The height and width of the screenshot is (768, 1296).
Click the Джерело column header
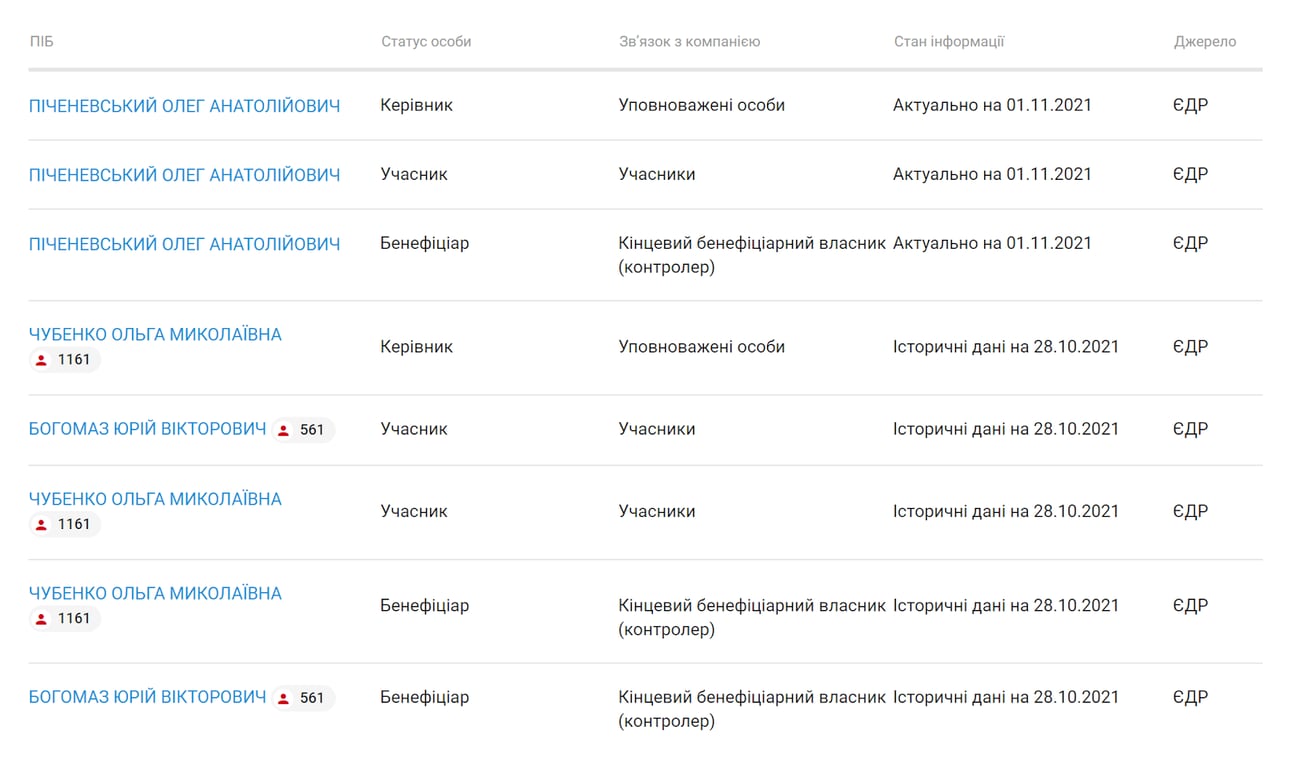pyautogui.click(x=1205, y=42)
